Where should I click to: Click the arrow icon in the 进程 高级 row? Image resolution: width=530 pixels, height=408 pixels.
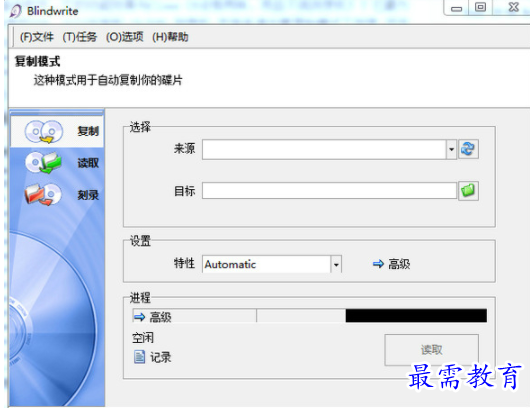[139, 317]
